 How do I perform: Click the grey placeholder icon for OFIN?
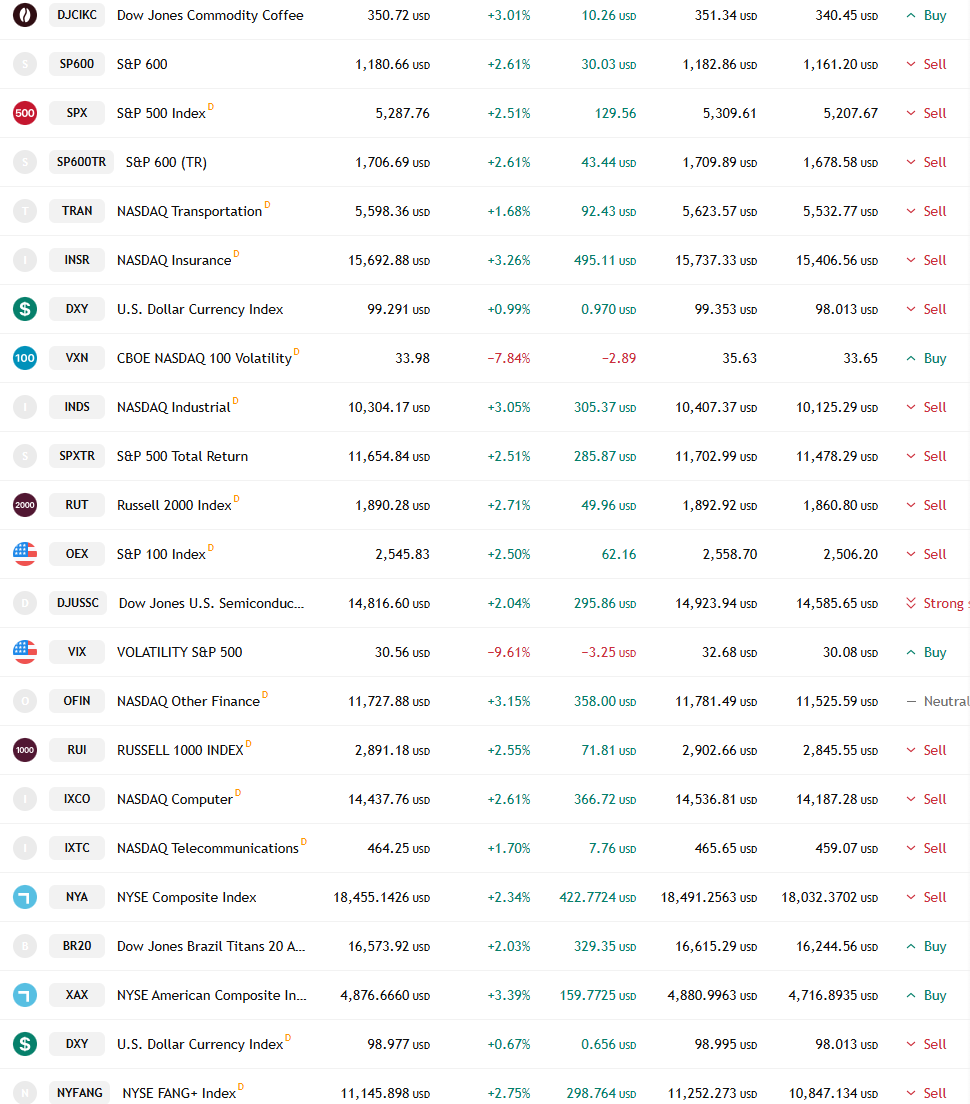point(25,701)
